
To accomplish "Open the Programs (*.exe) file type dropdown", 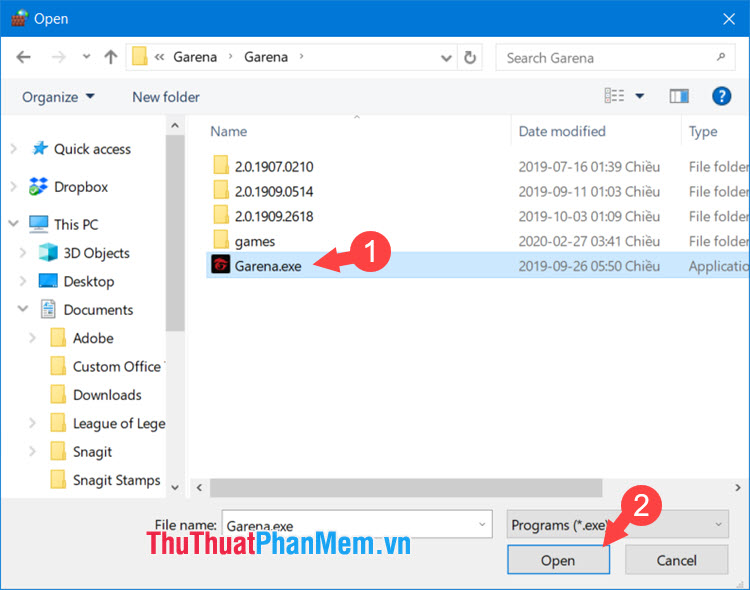I will point(618,524).
